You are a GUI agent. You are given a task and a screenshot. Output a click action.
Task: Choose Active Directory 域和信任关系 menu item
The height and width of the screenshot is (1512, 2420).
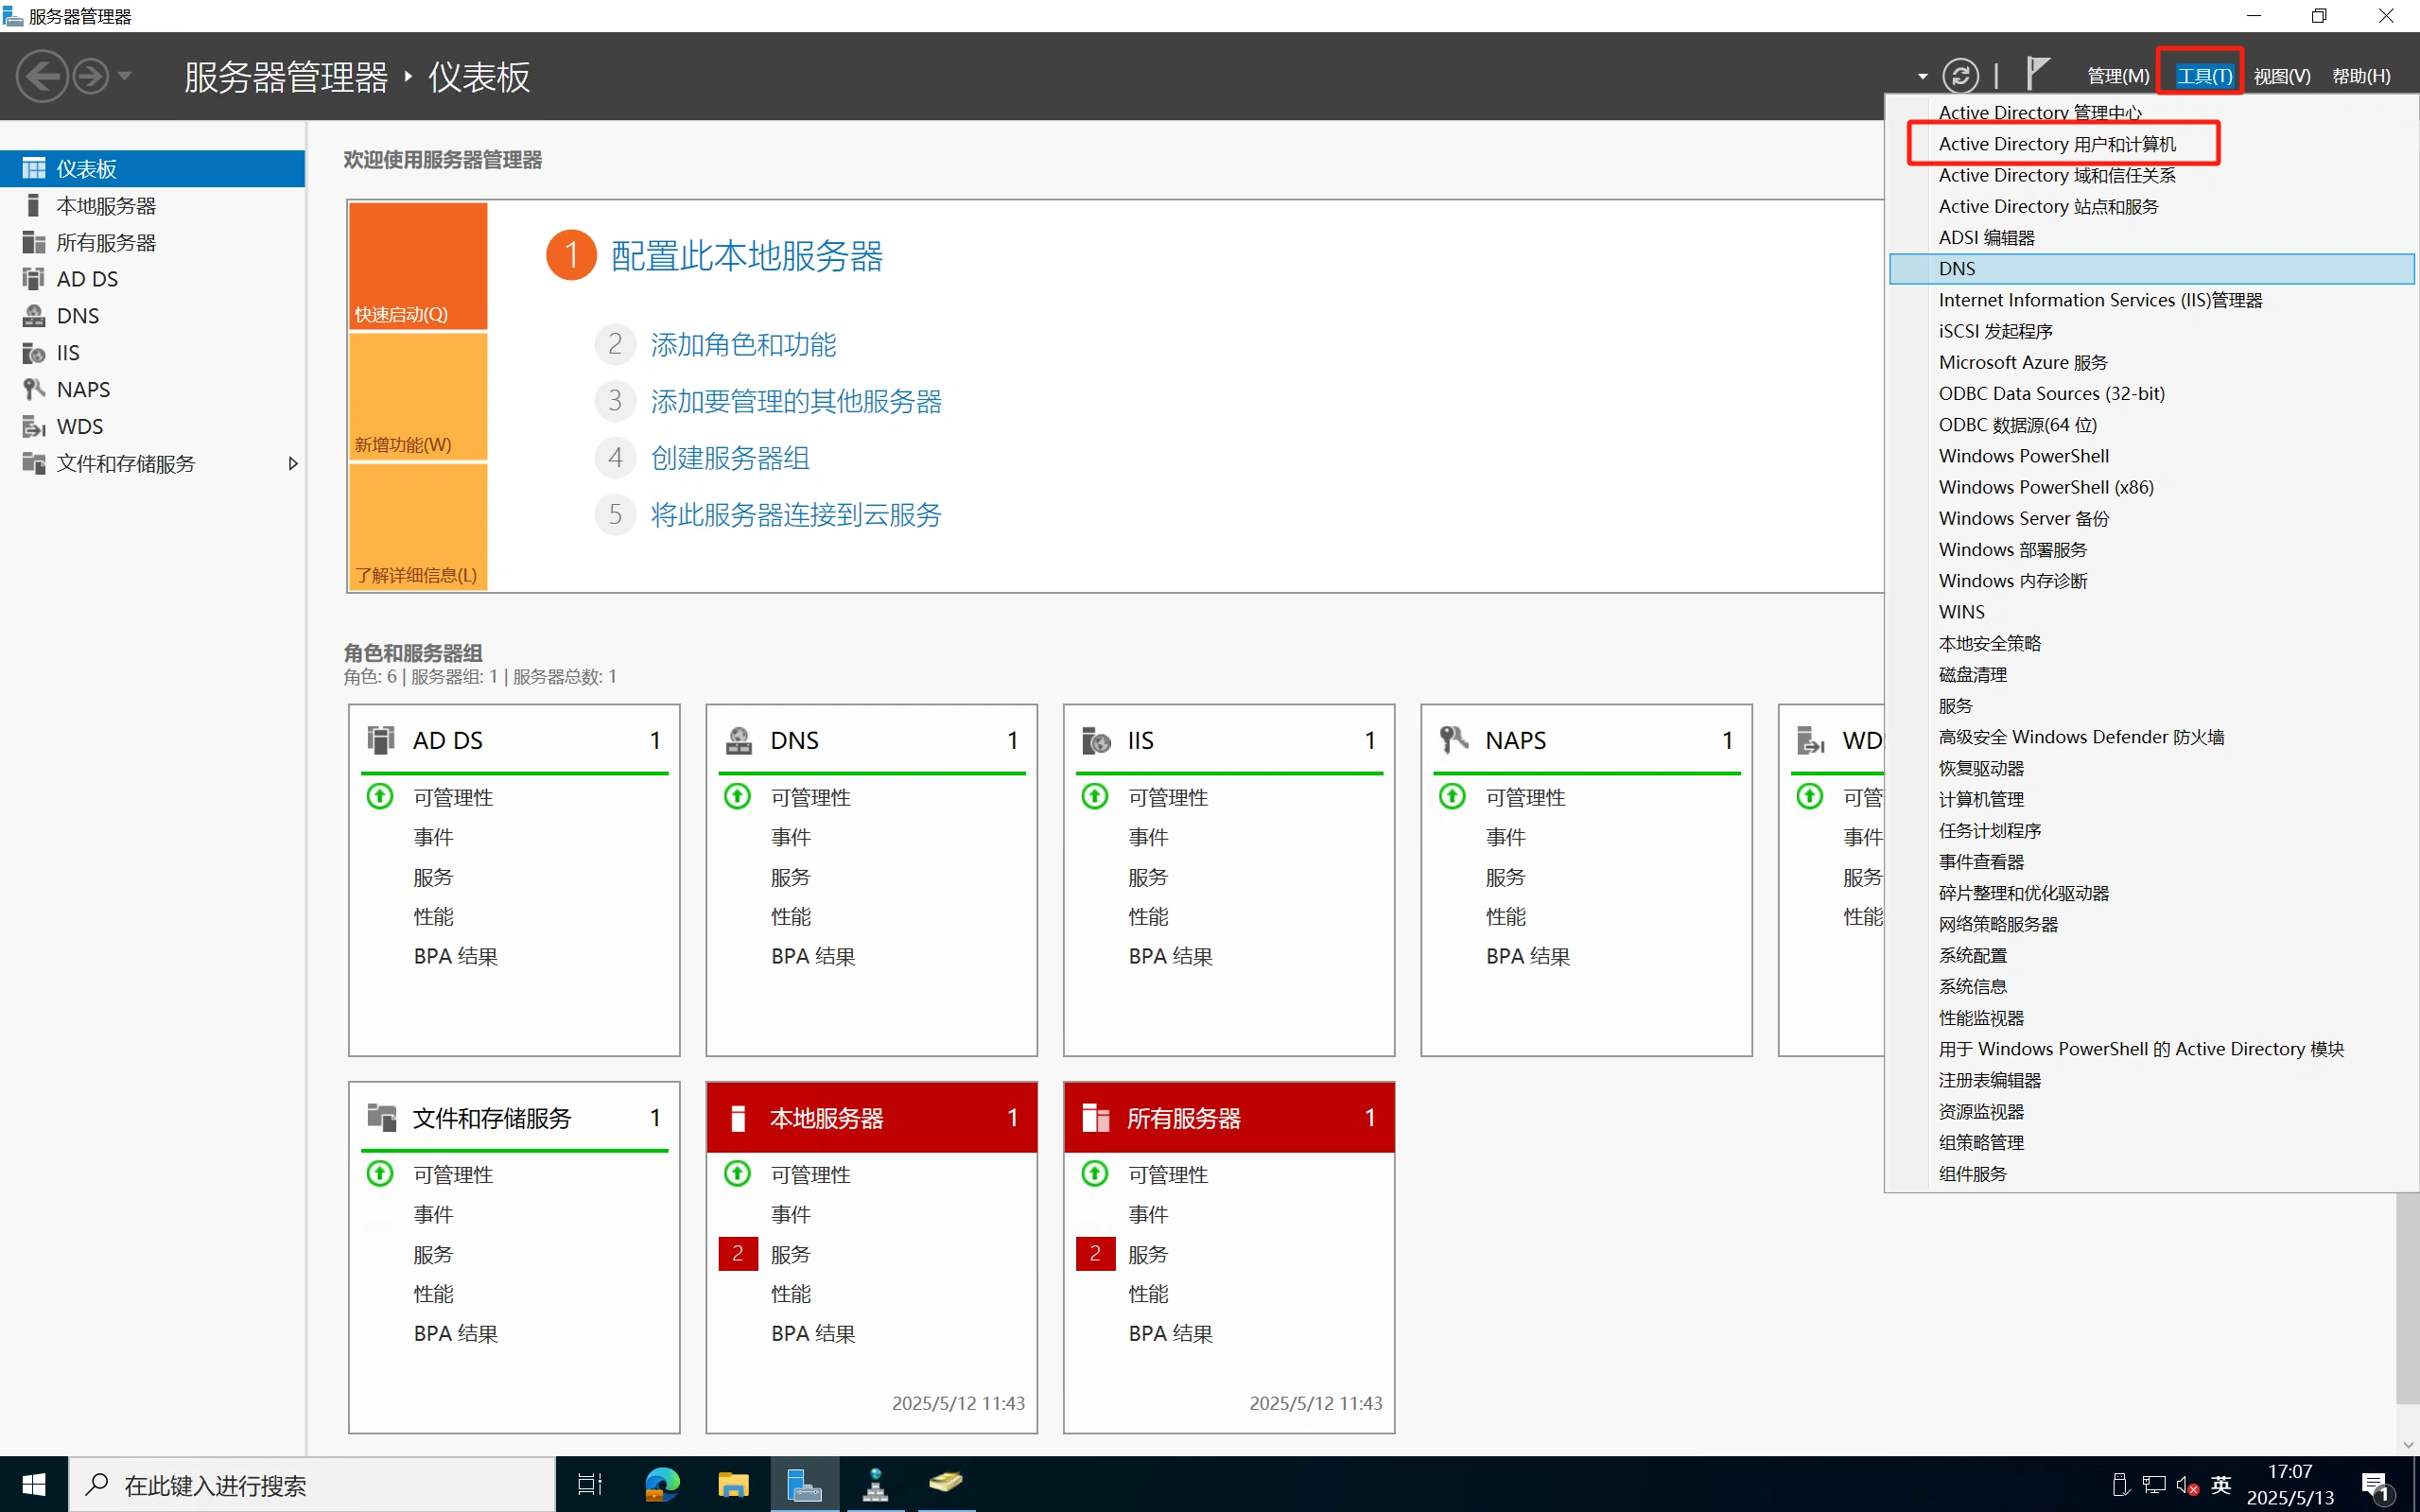pyautogui.click(x=2151, y=175)
